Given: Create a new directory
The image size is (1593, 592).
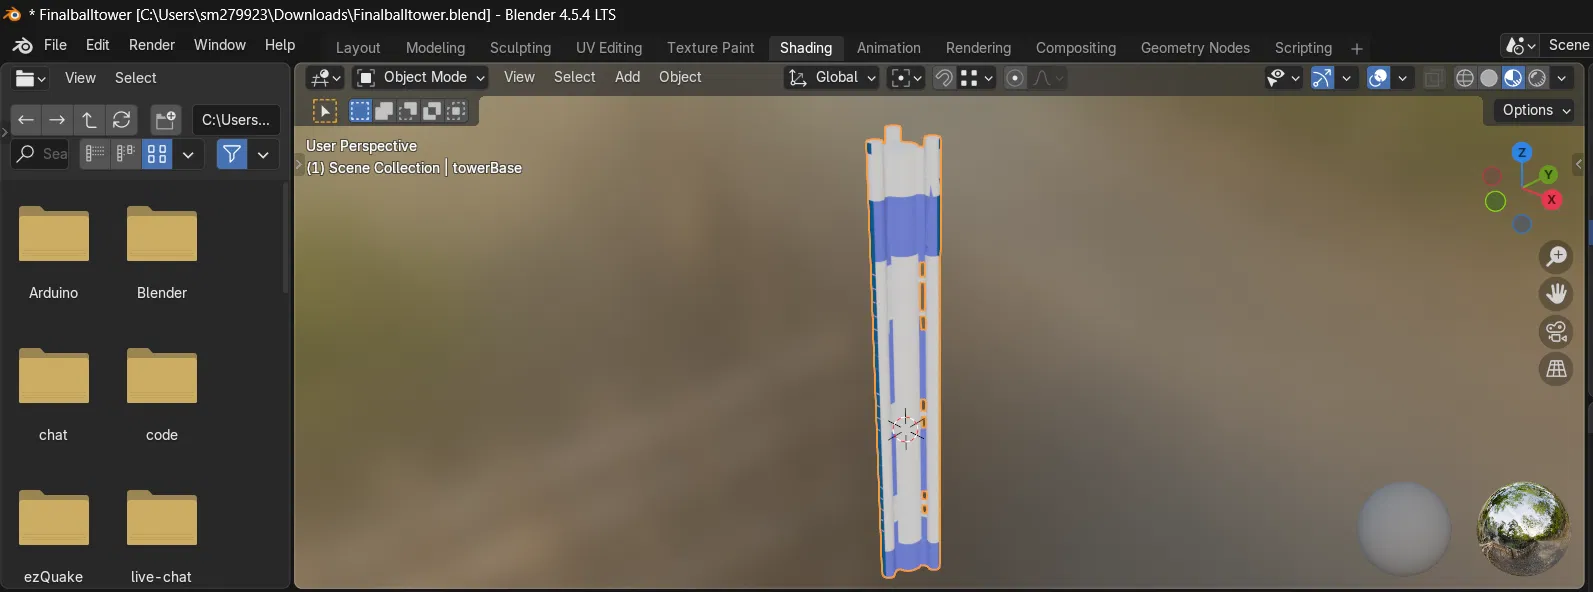Looking at the screenshot, I should point(166,120).
